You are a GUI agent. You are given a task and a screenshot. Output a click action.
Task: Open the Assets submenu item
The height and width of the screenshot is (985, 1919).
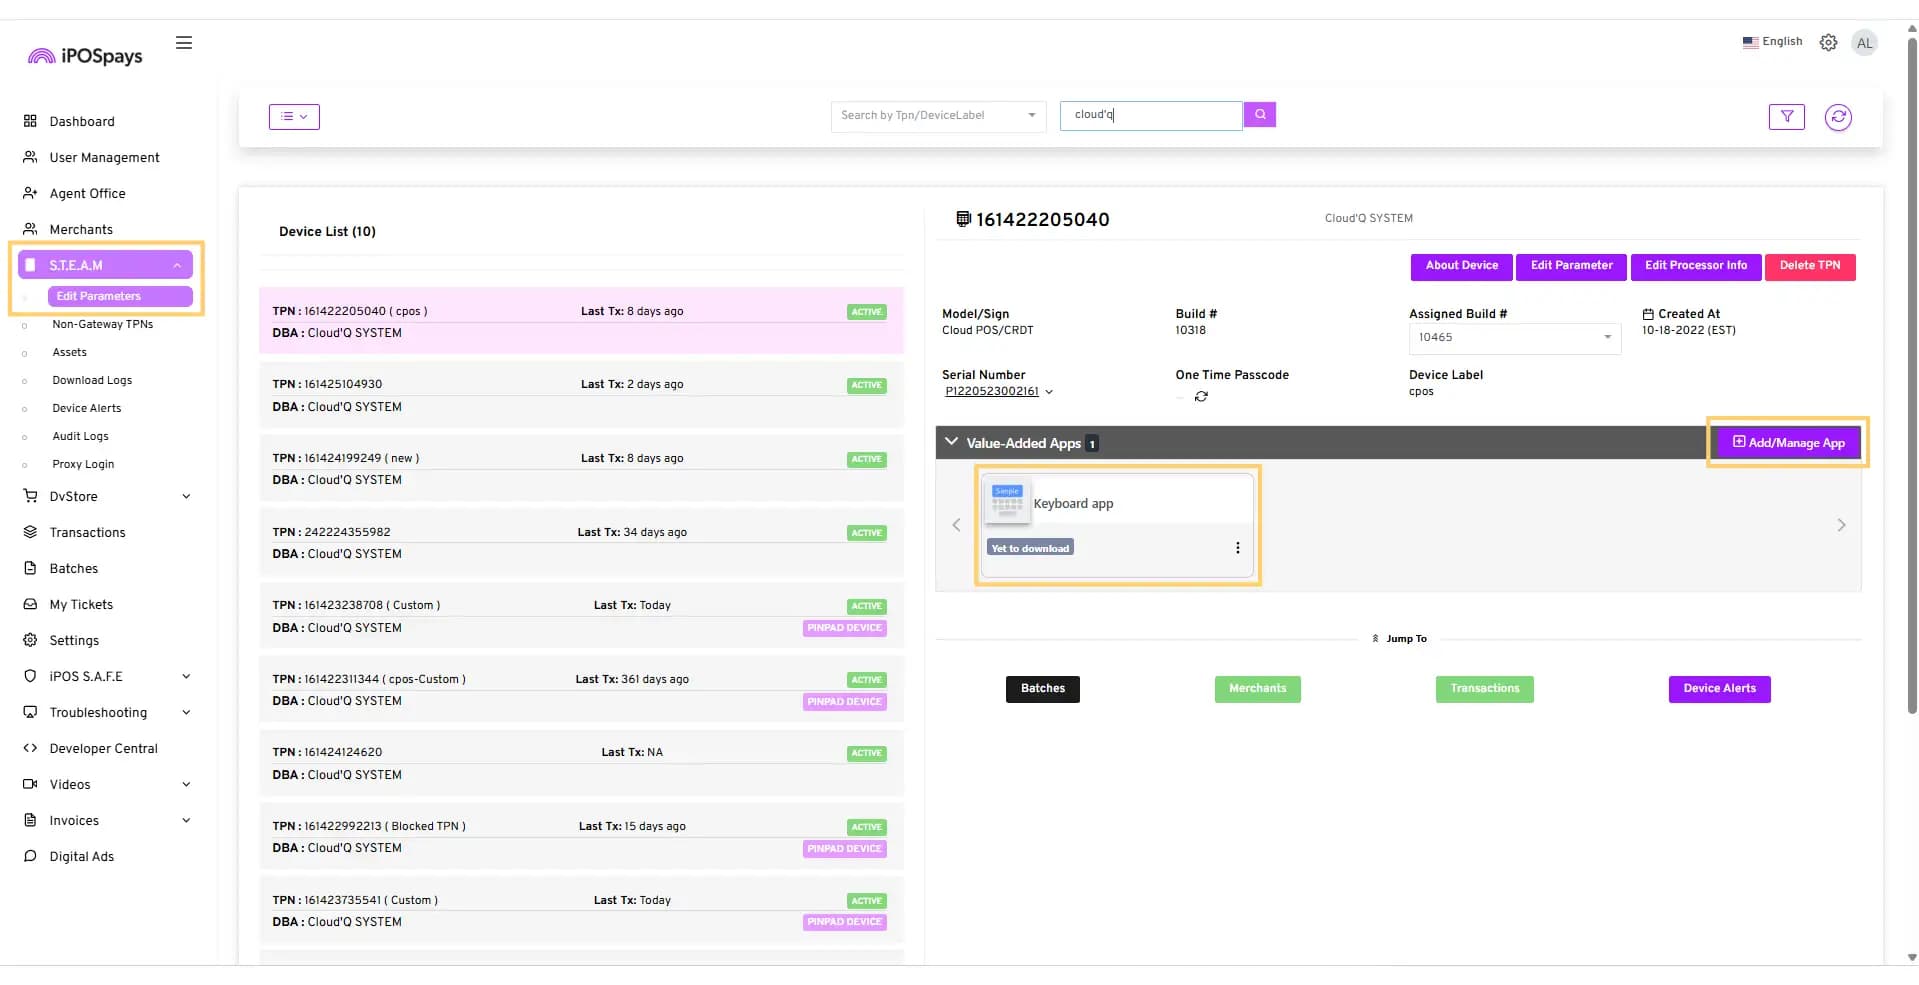(69, 352)
